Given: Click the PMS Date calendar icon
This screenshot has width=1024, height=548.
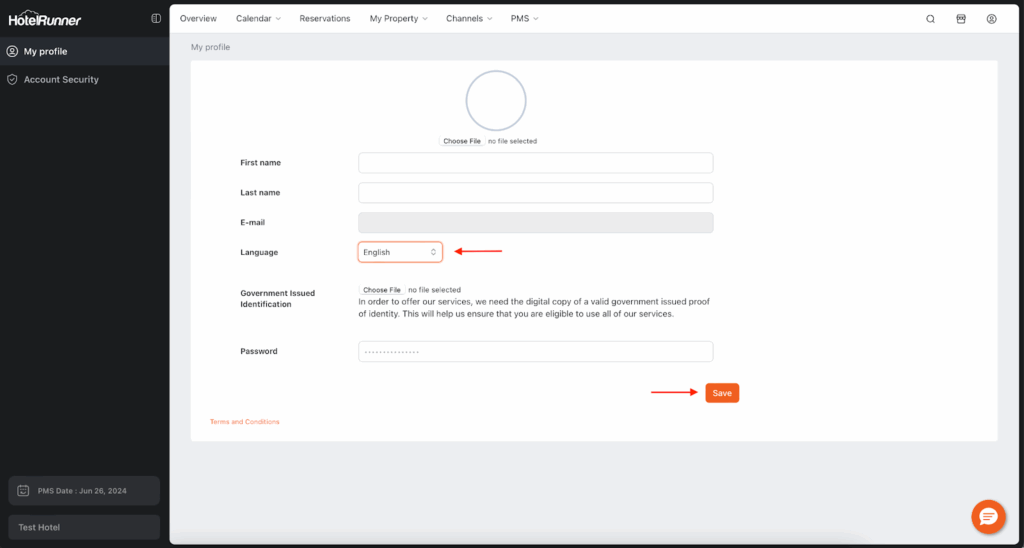Looking at the screenshot, I should 23,491.
